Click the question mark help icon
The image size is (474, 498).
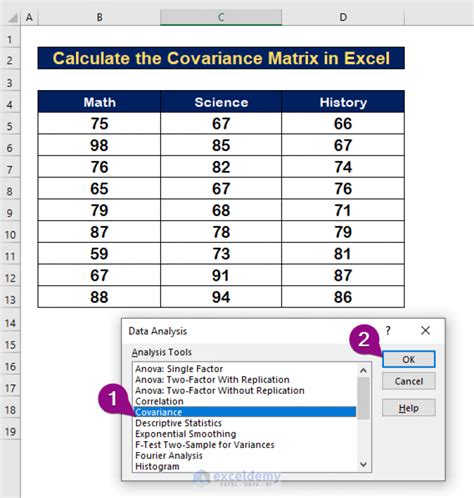click(388, 330)
